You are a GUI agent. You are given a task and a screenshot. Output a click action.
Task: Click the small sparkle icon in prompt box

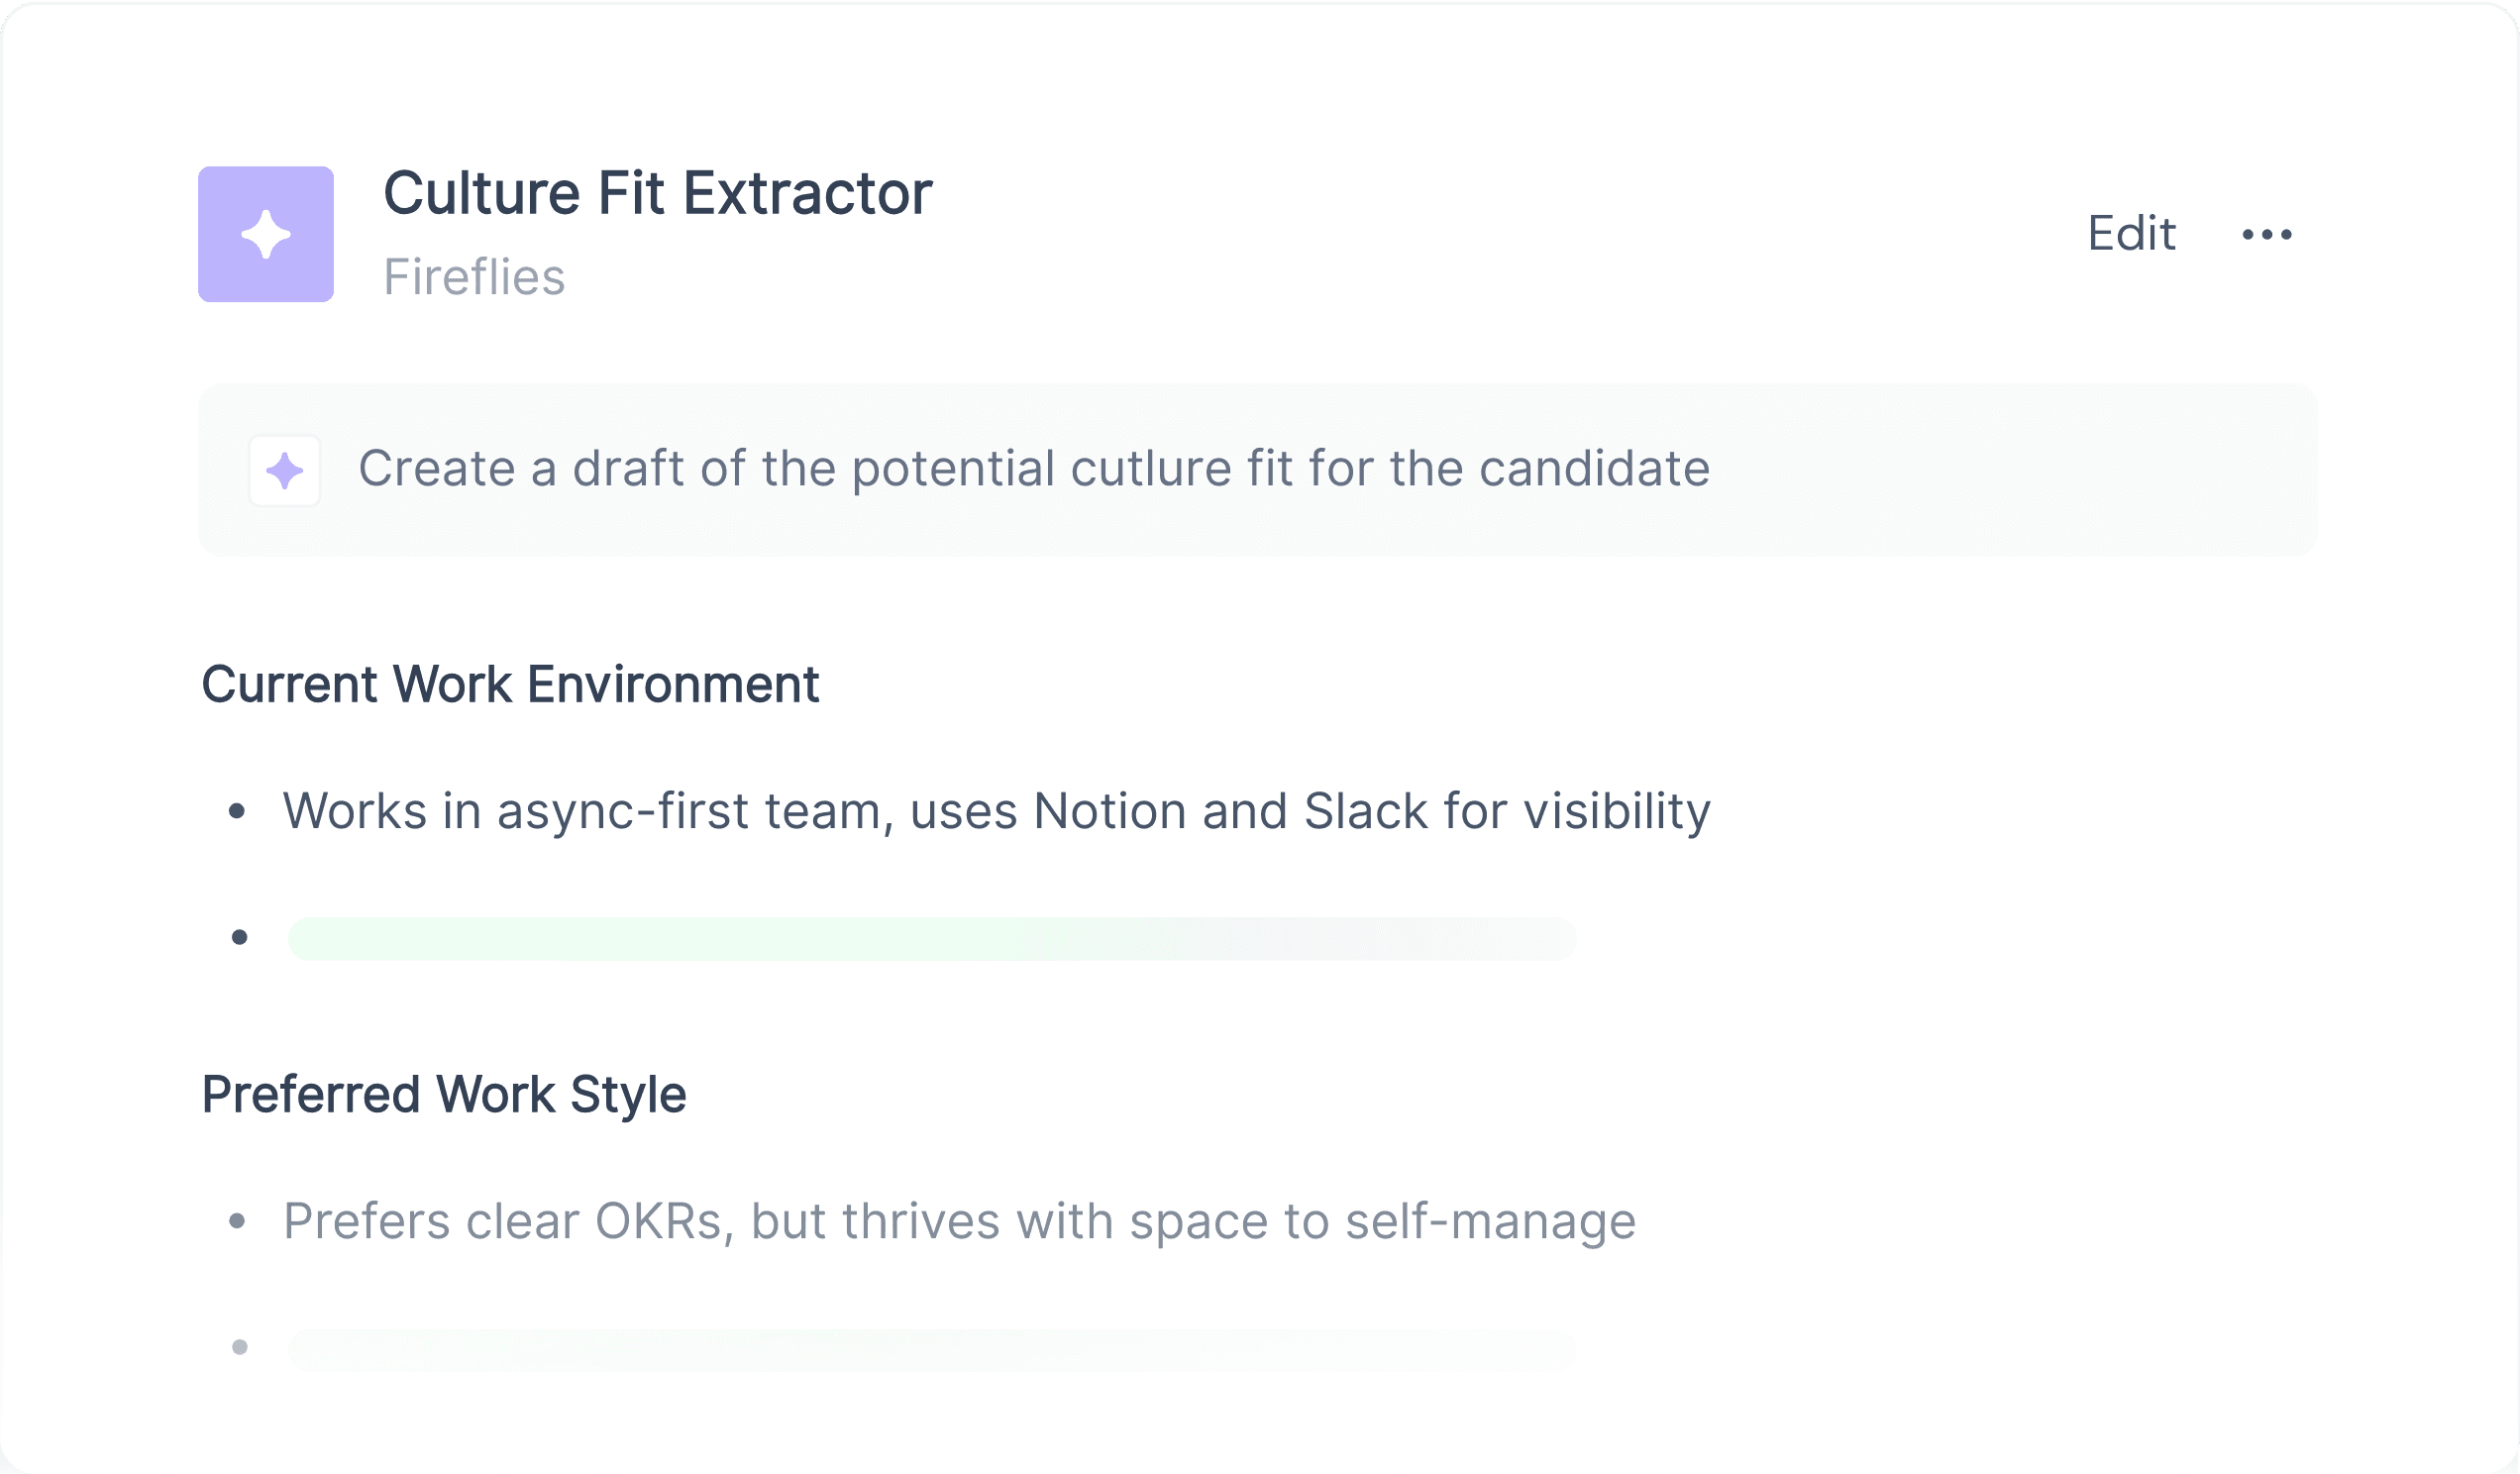click(285, 471)
